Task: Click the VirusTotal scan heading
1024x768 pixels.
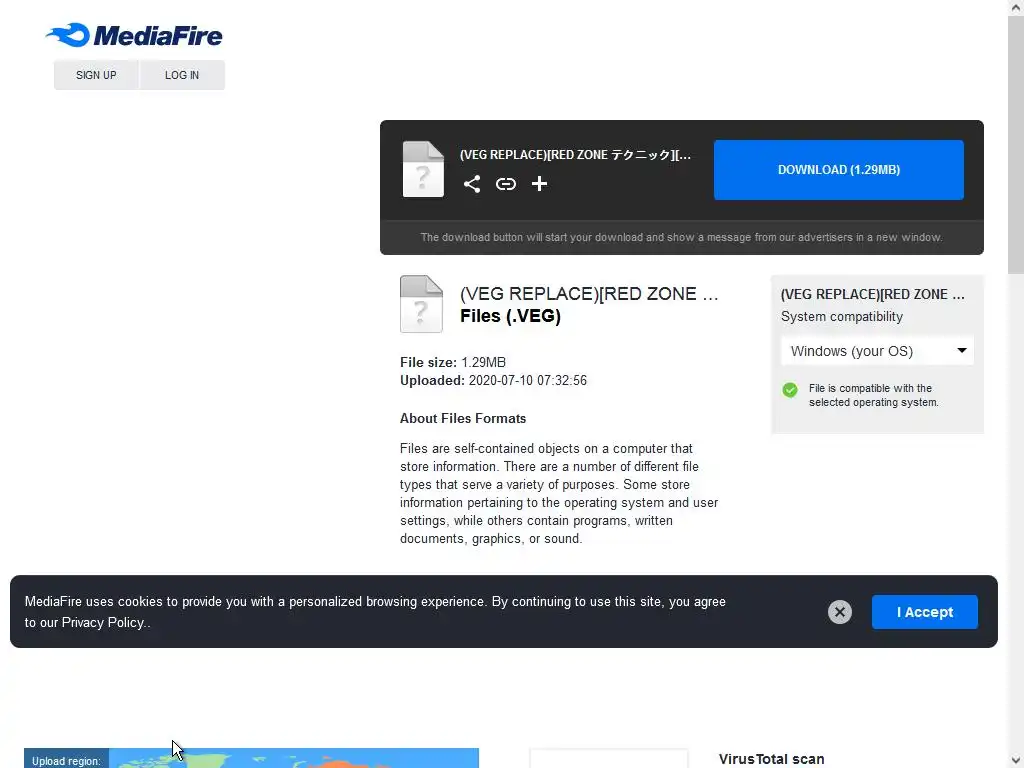Action: (771, 760)
